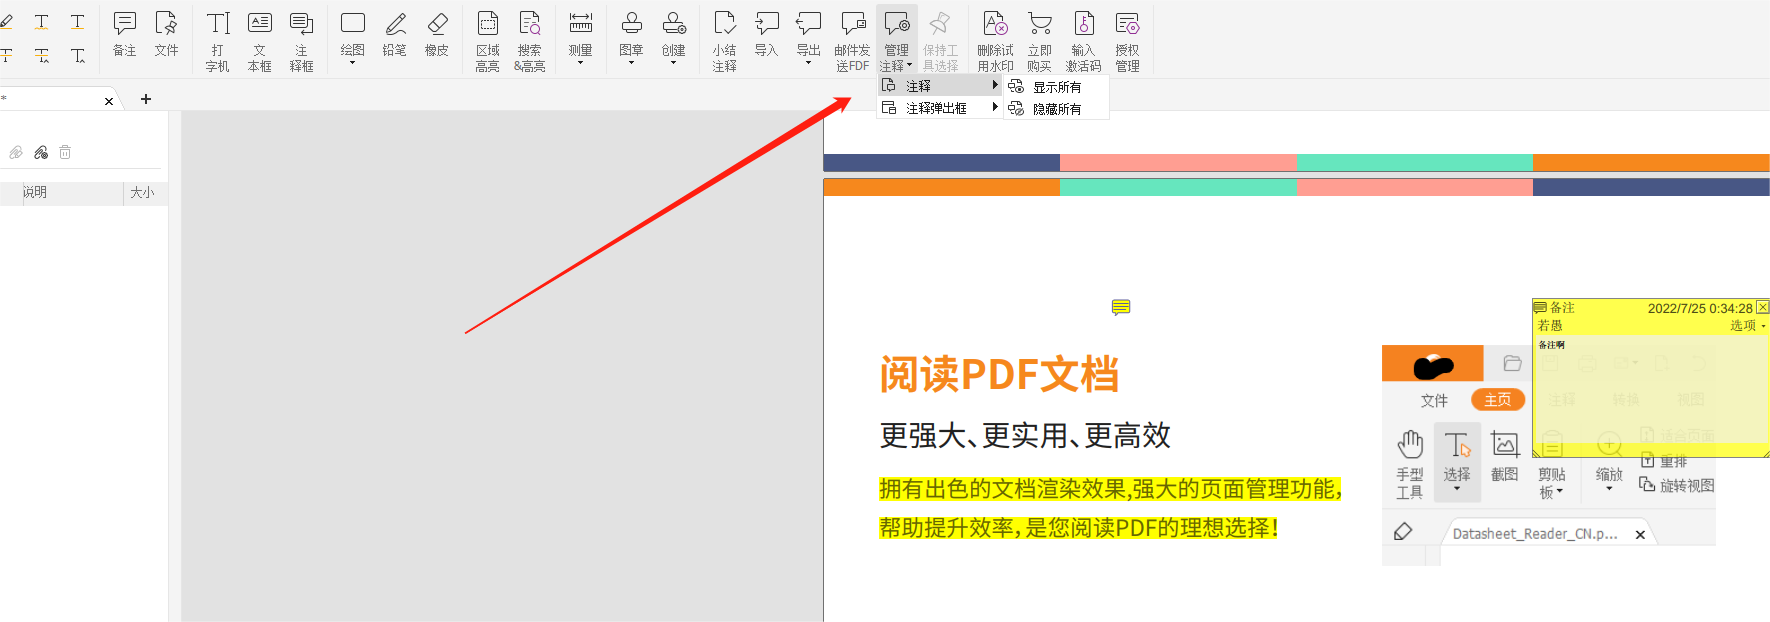This screenshot has width=1770, height=622.
Task: Select the 区域高亮 area highlight tool
Action: coord(488,41)
